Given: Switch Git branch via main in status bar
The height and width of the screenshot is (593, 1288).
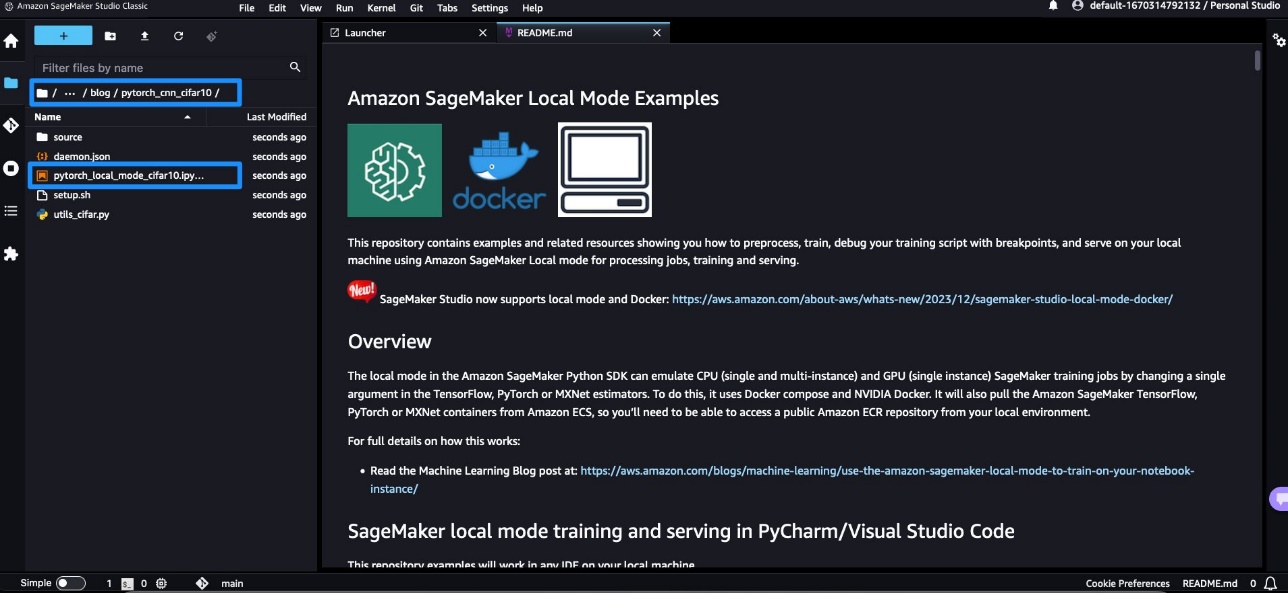Looking at the screenshot, I should click(x=232, y=583).
